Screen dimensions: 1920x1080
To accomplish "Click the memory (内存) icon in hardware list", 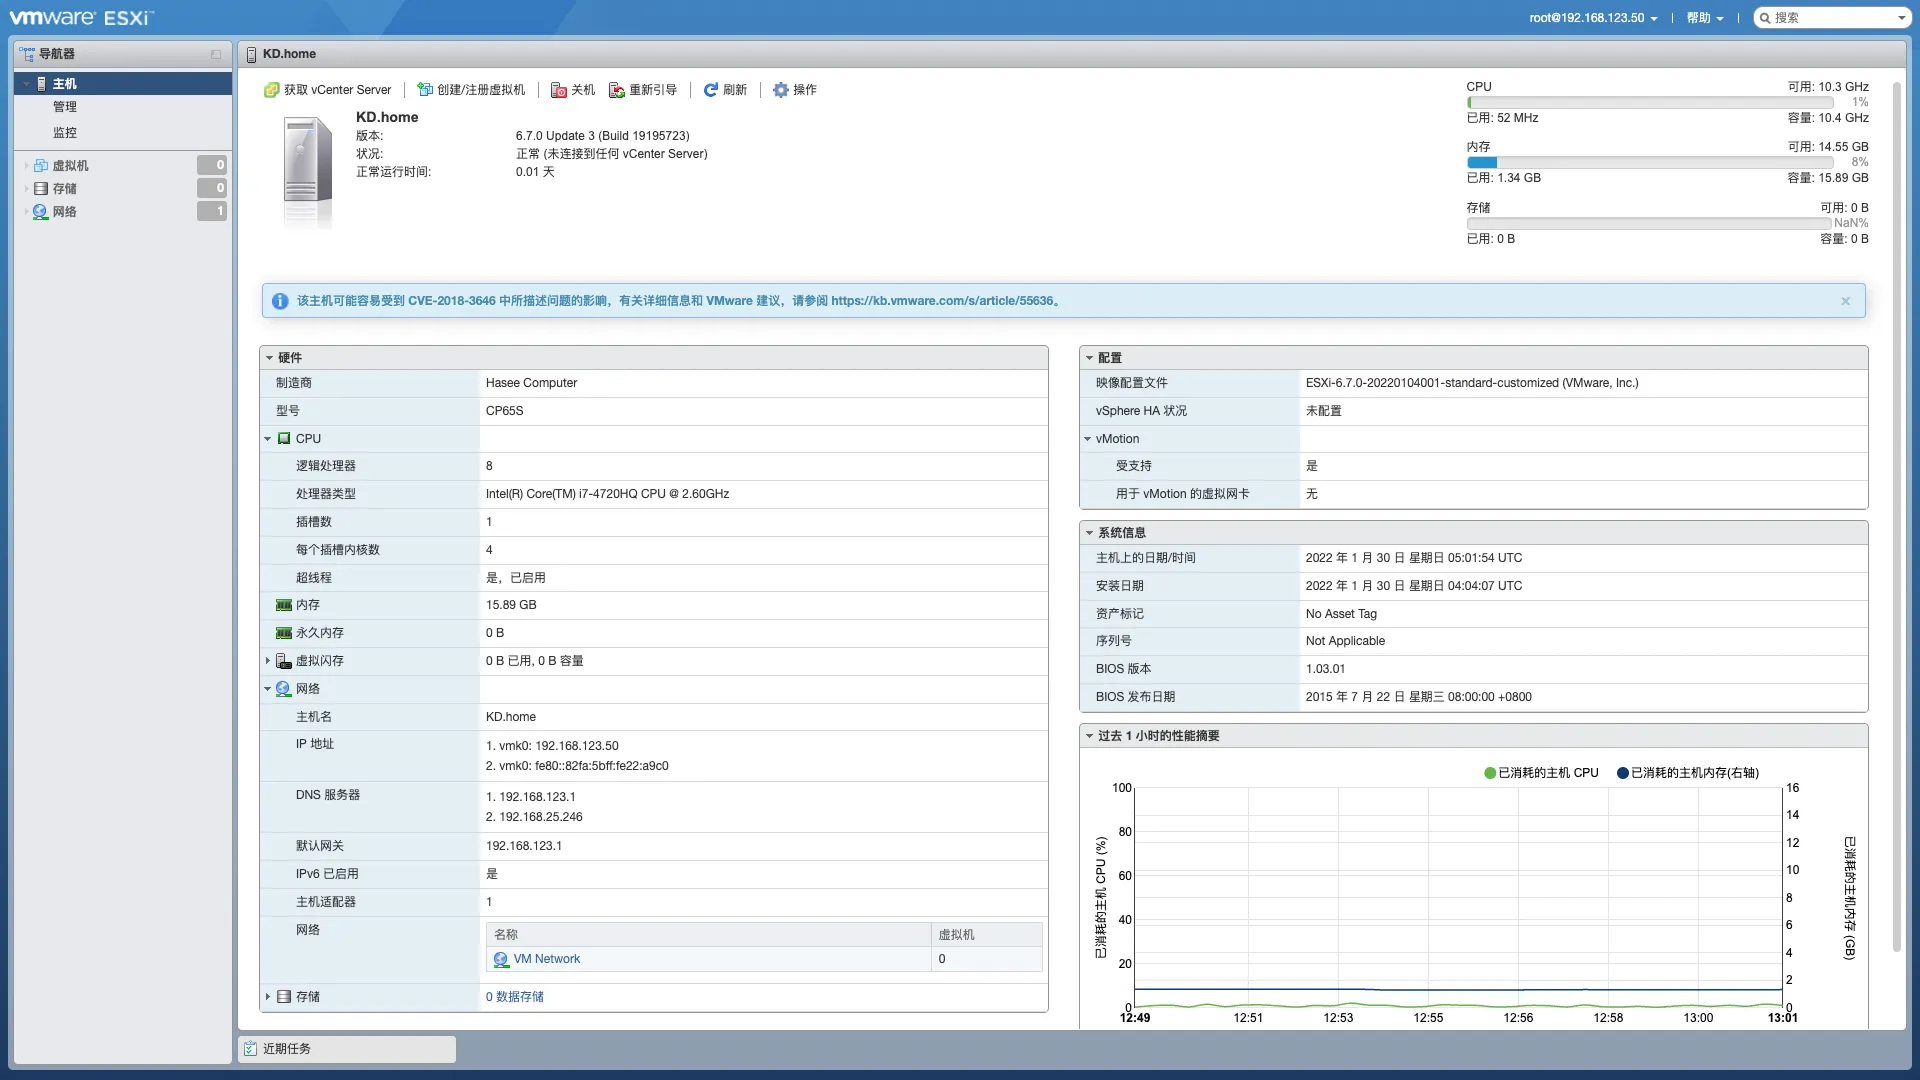I will (284, 605).
